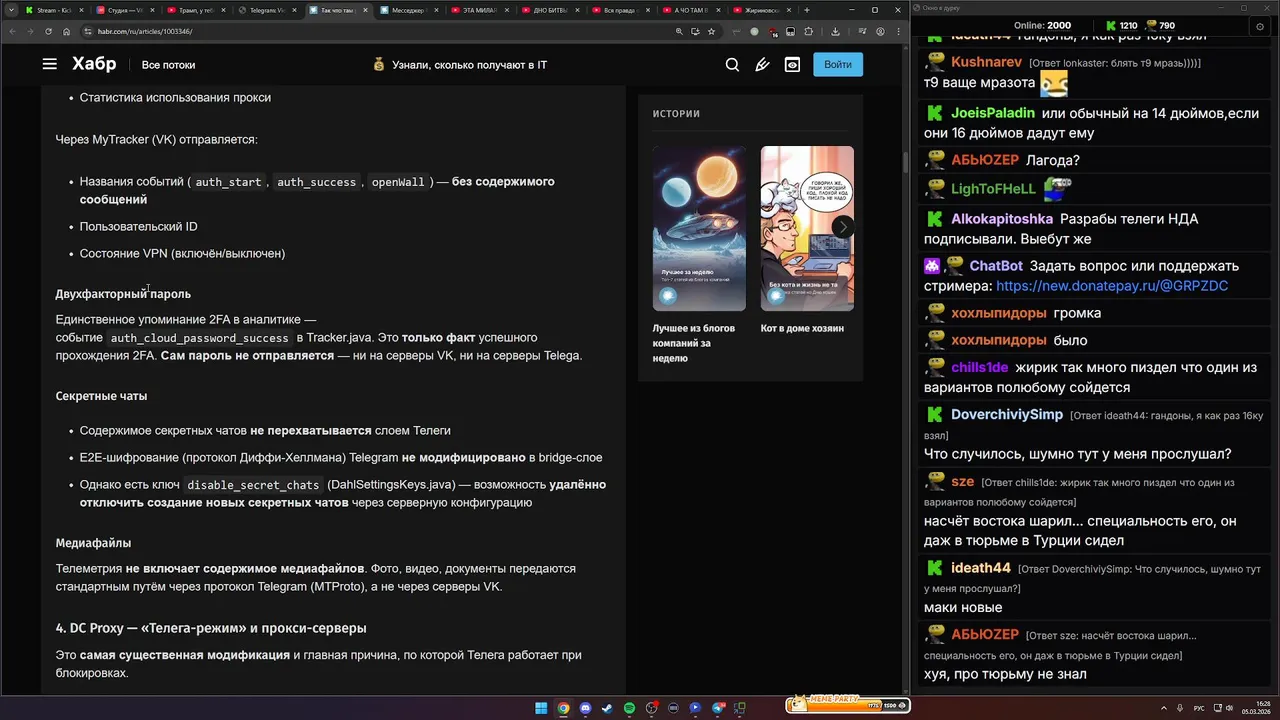Click the eye display-settings icon in Habr header
Image resolution: width=1280 pixels, height=720 pixels.
[792, 64]
